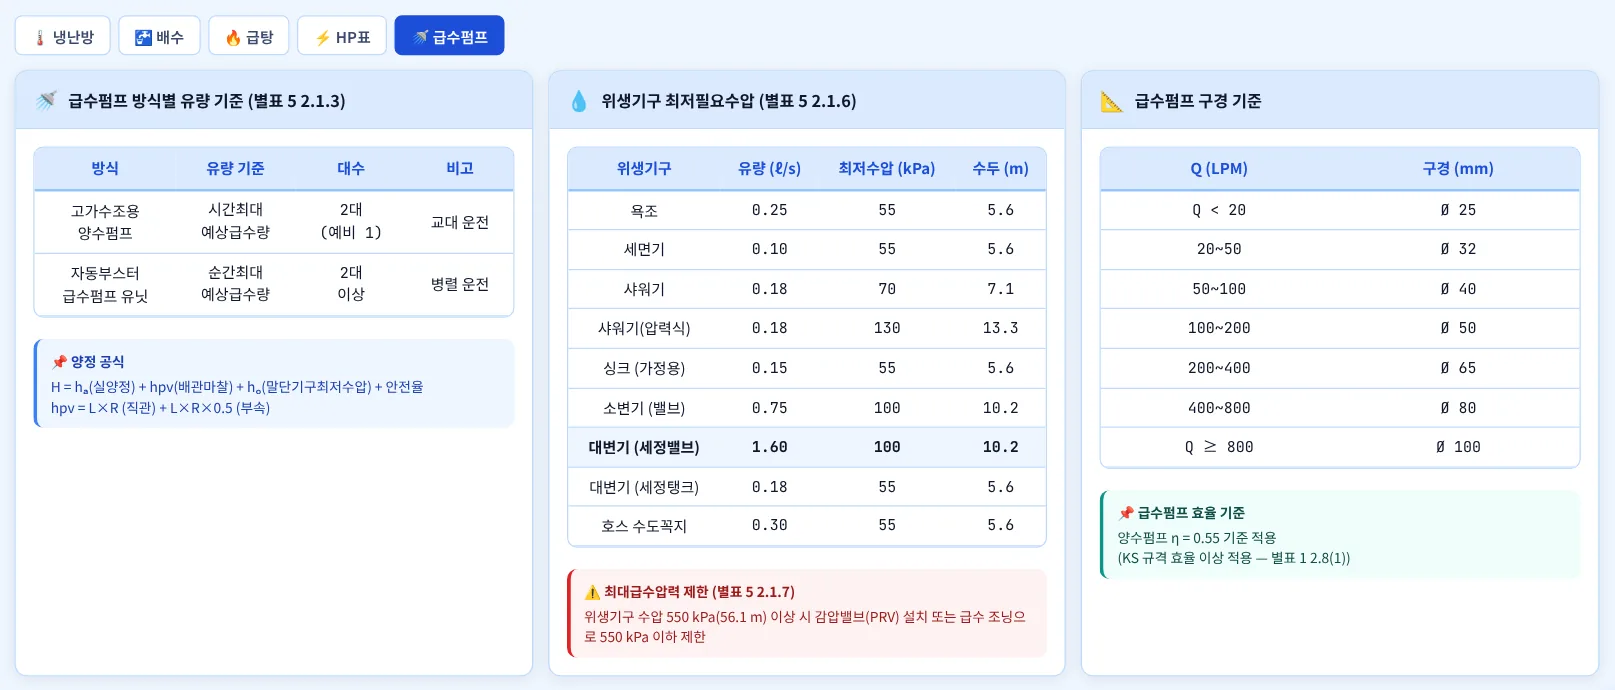Screen dimensions: 1615x690
Task: Click the 병렬 운전 cell
Action: coord(460,285)
